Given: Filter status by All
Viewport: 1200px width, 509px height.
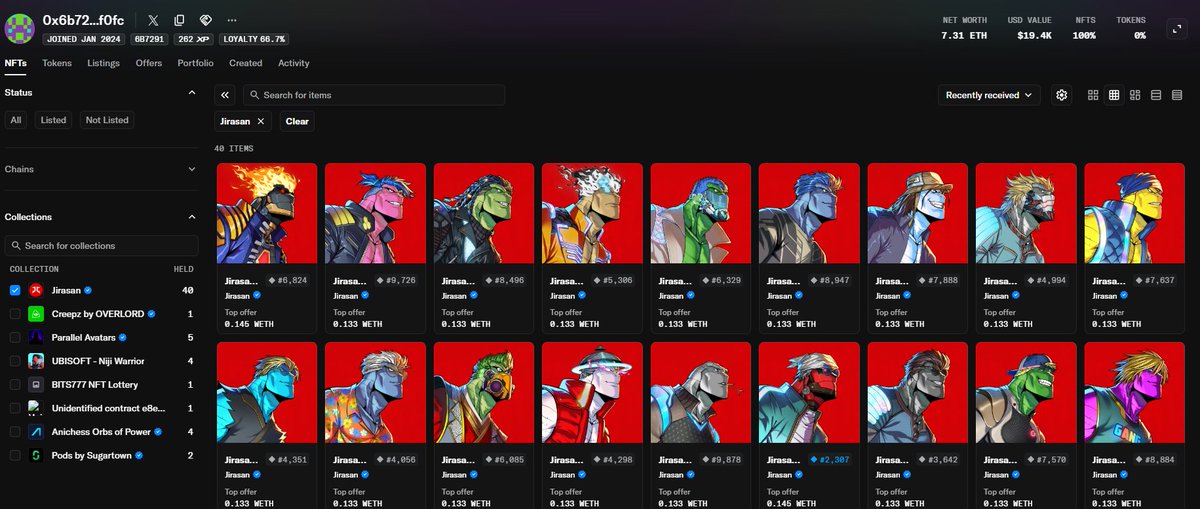Looking at the screenshot, I should coord(16,120).
